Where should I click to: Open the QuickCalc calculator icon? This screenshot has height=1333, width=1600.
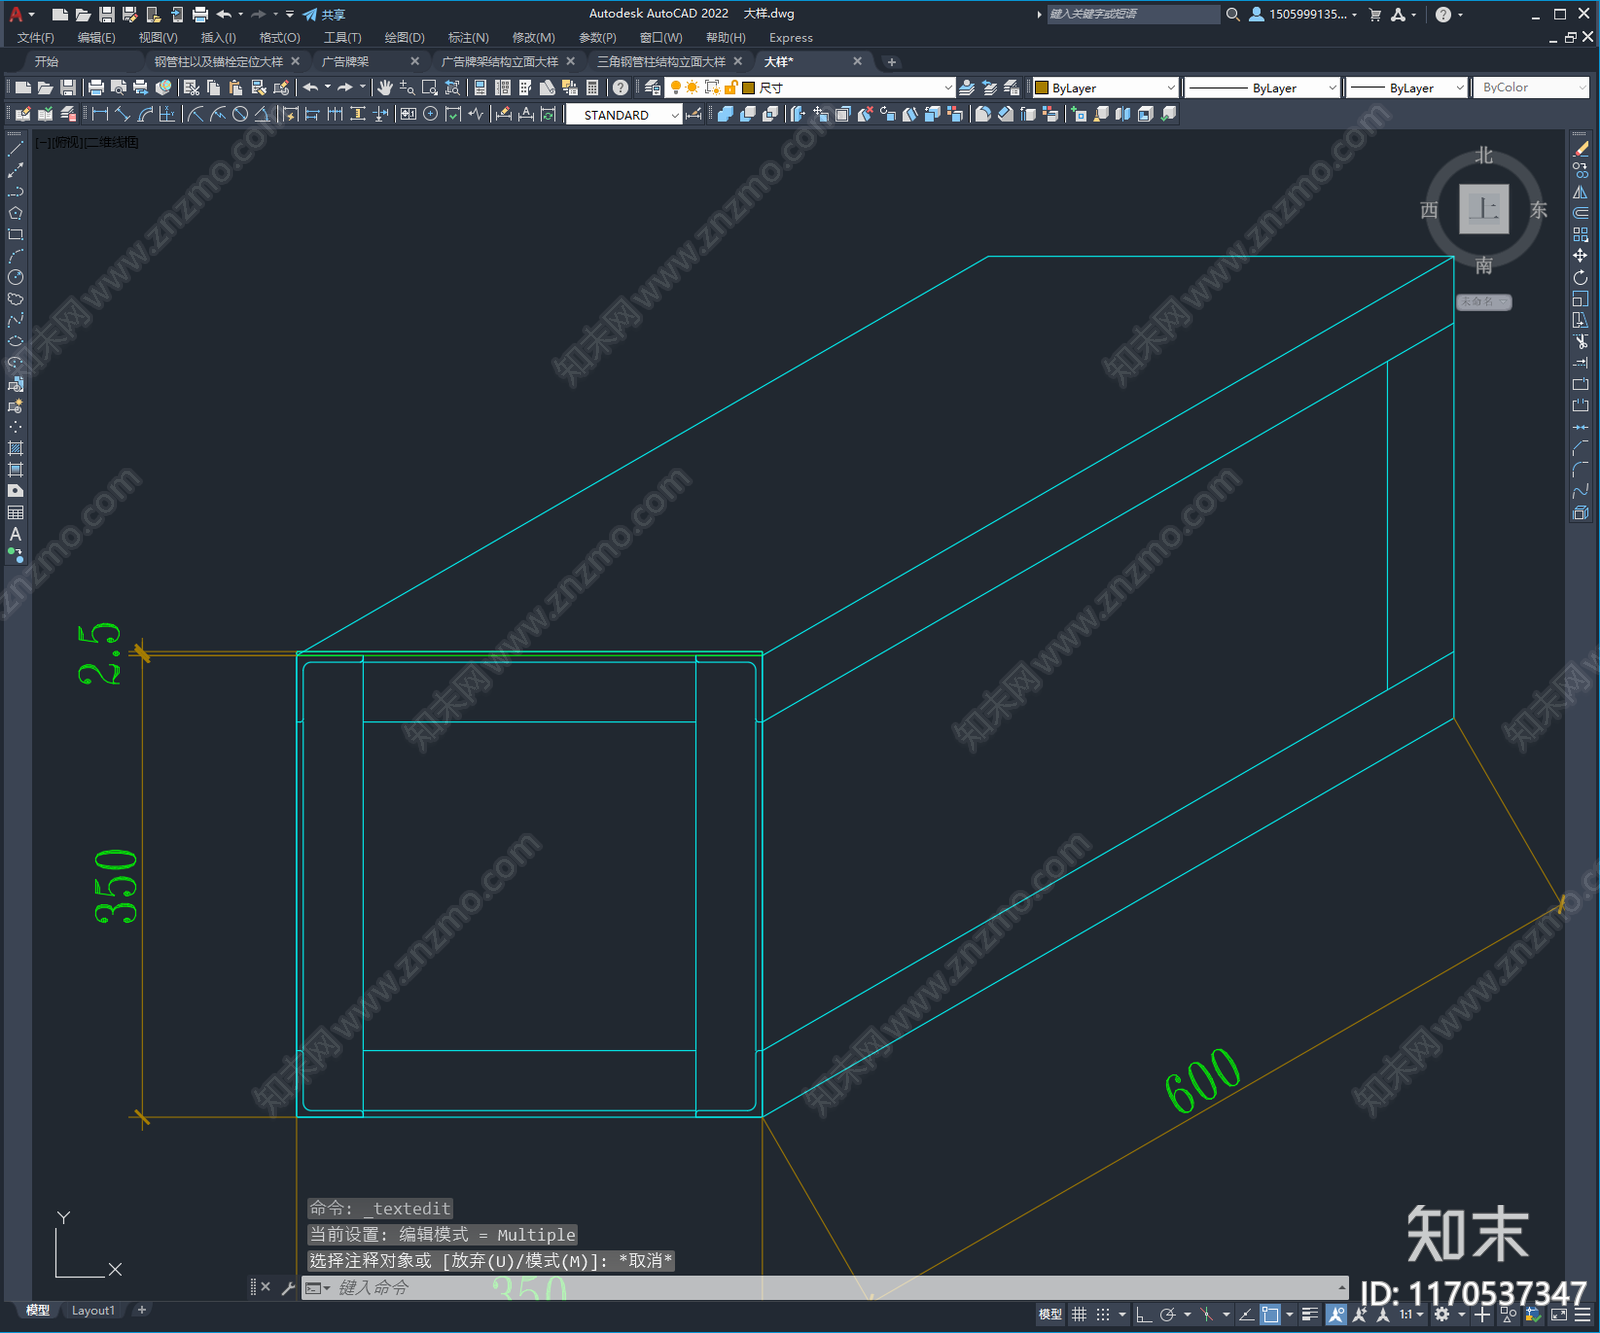[x=592, y=88]
